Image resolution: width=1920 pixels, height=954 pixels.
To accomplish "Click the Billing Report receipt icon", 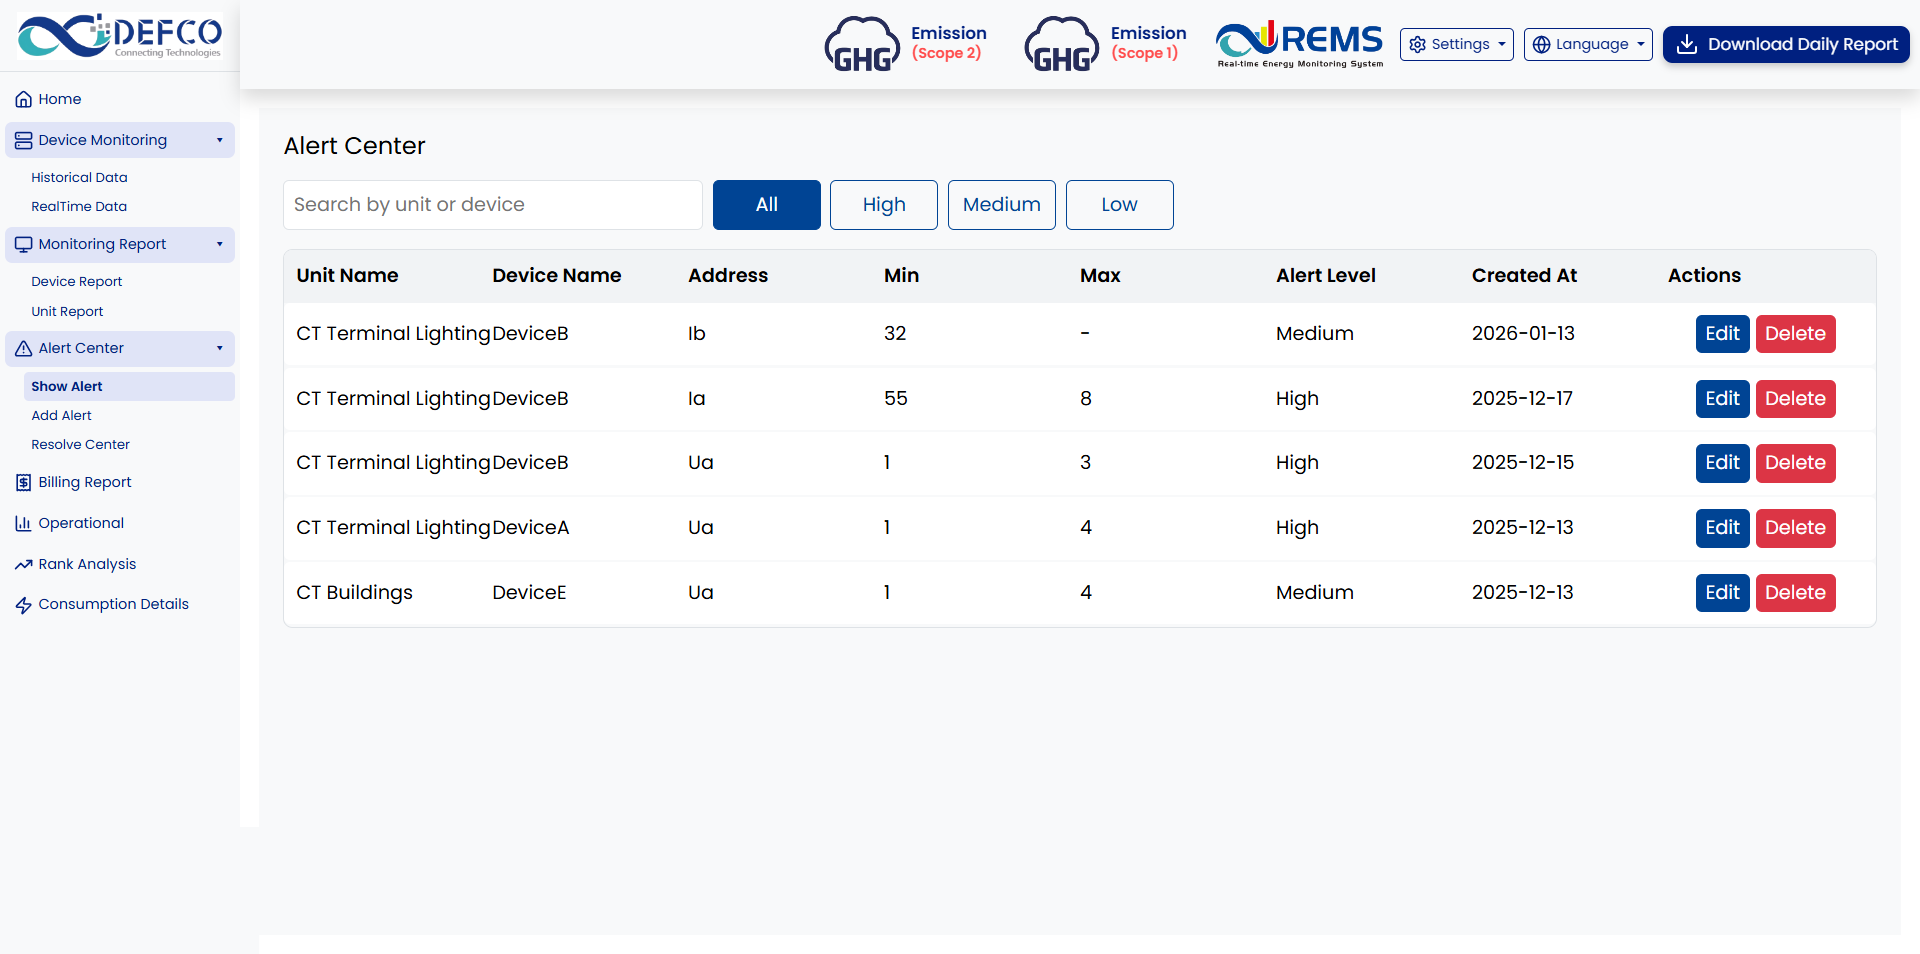I will [23, 482].
